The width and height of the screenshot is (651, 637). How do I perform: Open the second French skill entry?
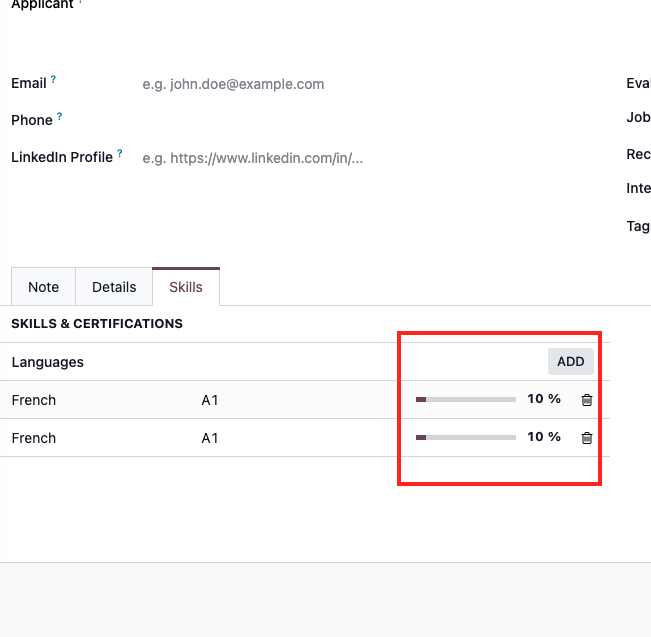34,438
